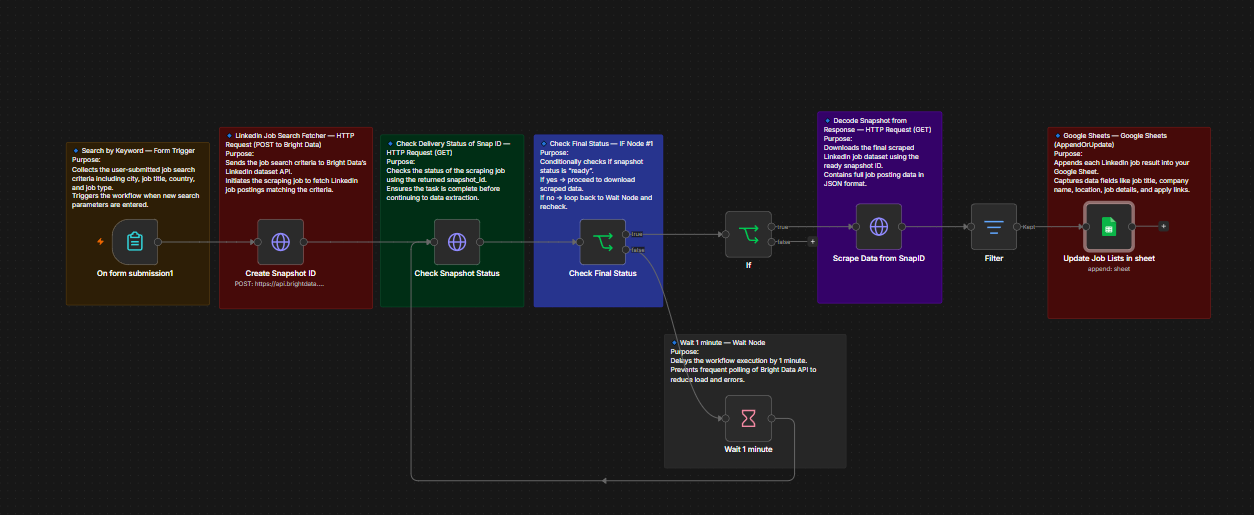Click plus button on If false output
1254x515 pixels.
tap(812, 241)
